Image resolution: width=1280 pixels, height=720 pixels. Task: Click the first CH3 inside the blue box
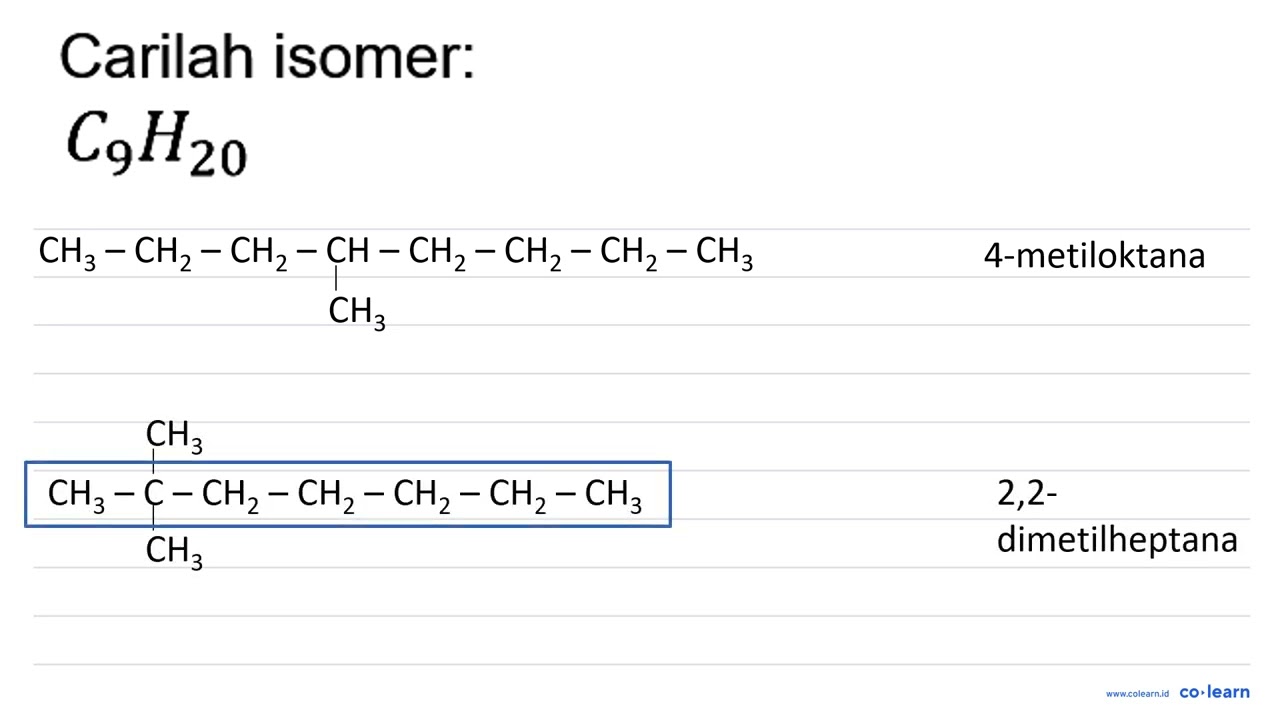click(76, 494)
